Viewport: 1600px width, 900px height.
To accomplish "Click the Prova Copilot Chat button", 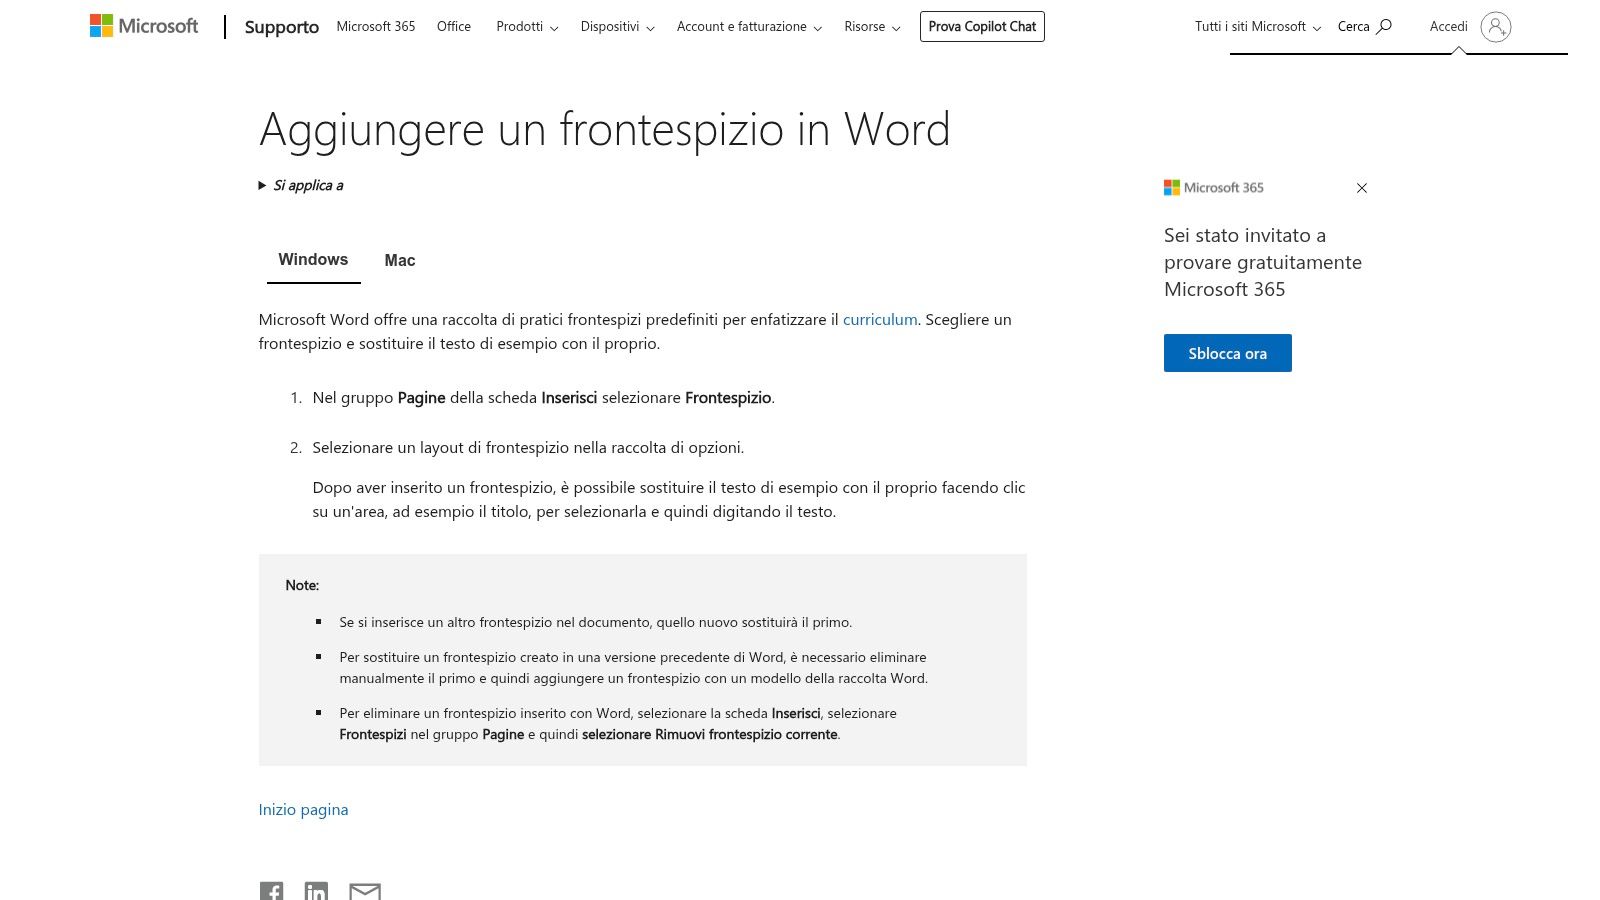I will (x=982, y=26).
